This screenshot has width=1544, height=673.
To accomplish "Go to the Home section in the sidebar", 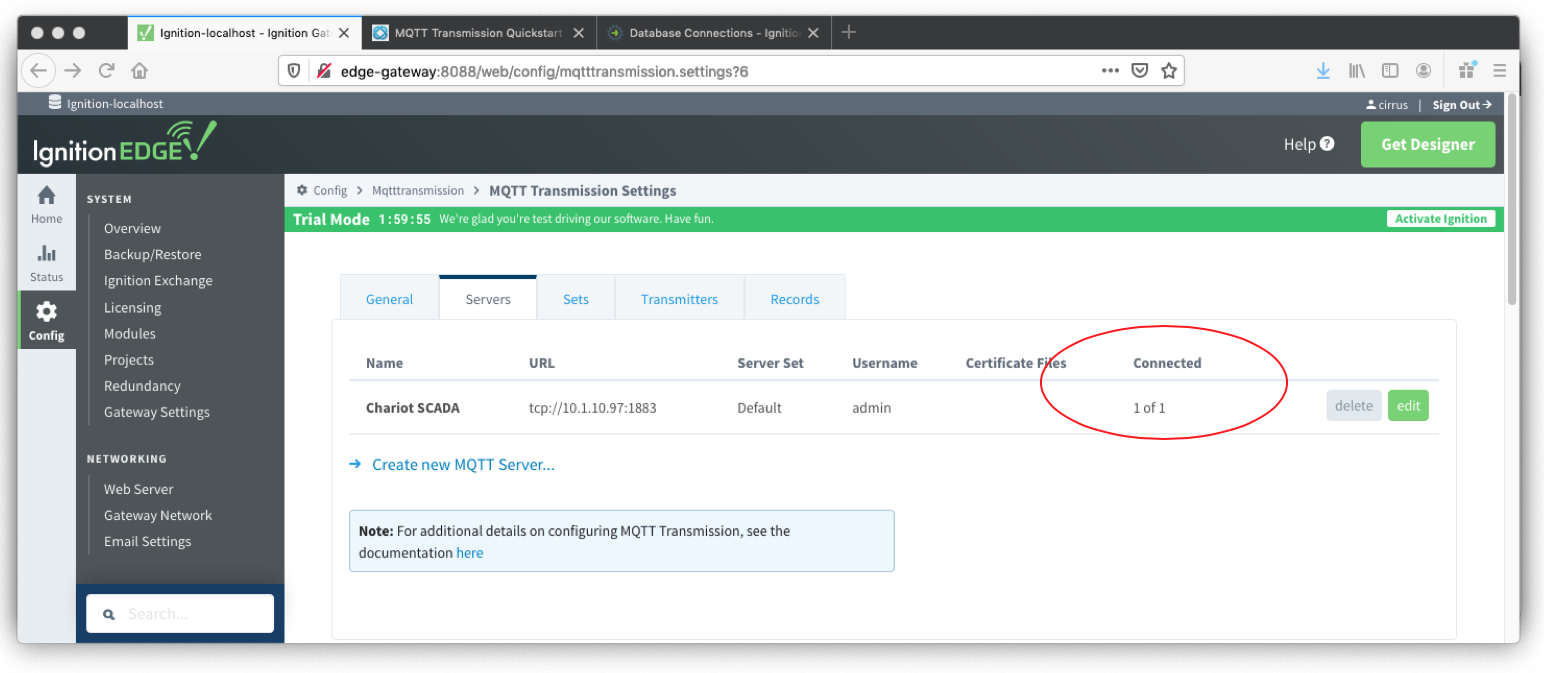I will click(46, 204).
